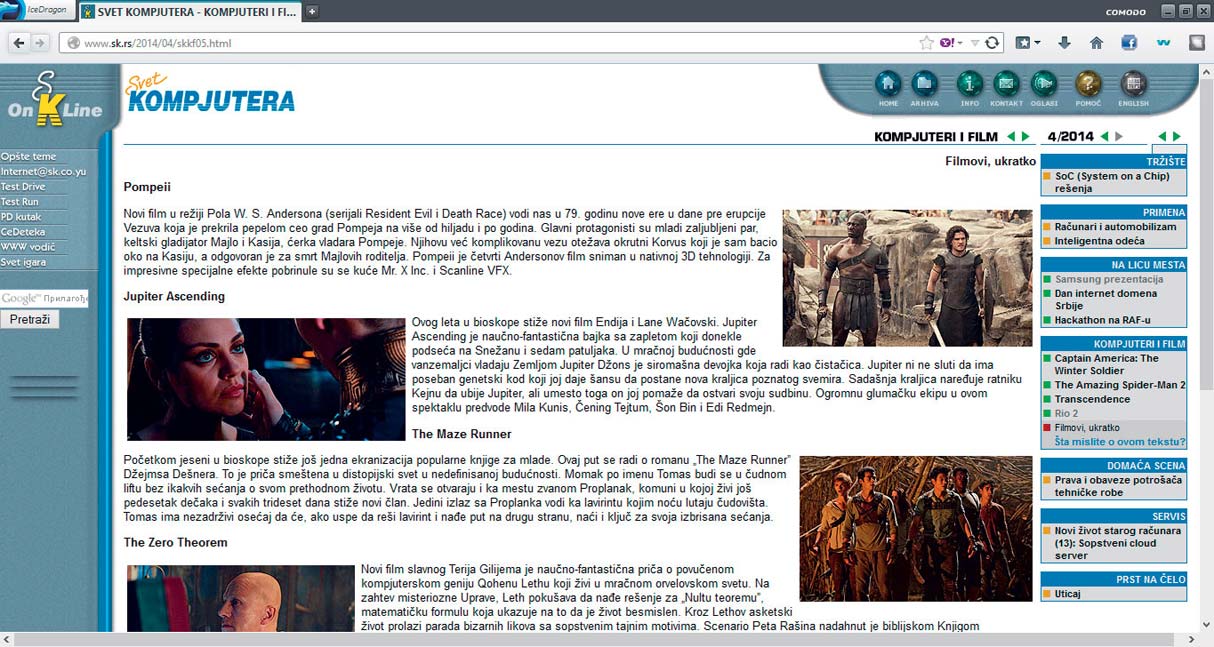Go forward with browser forward arrow

(x=40, y=43)
